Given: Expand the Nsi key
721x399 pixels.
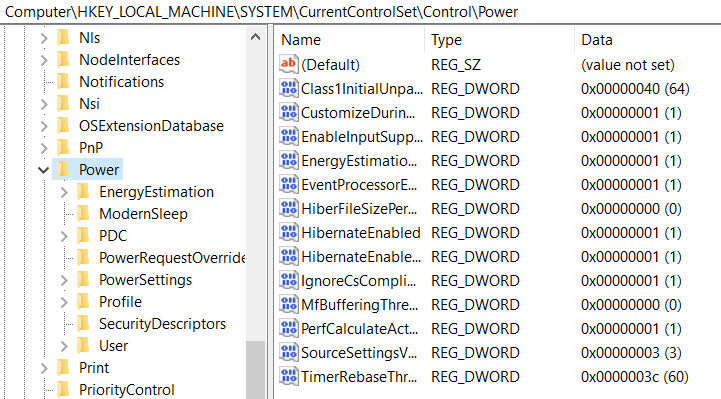Looking at the screenshot, I should [44, 104].
